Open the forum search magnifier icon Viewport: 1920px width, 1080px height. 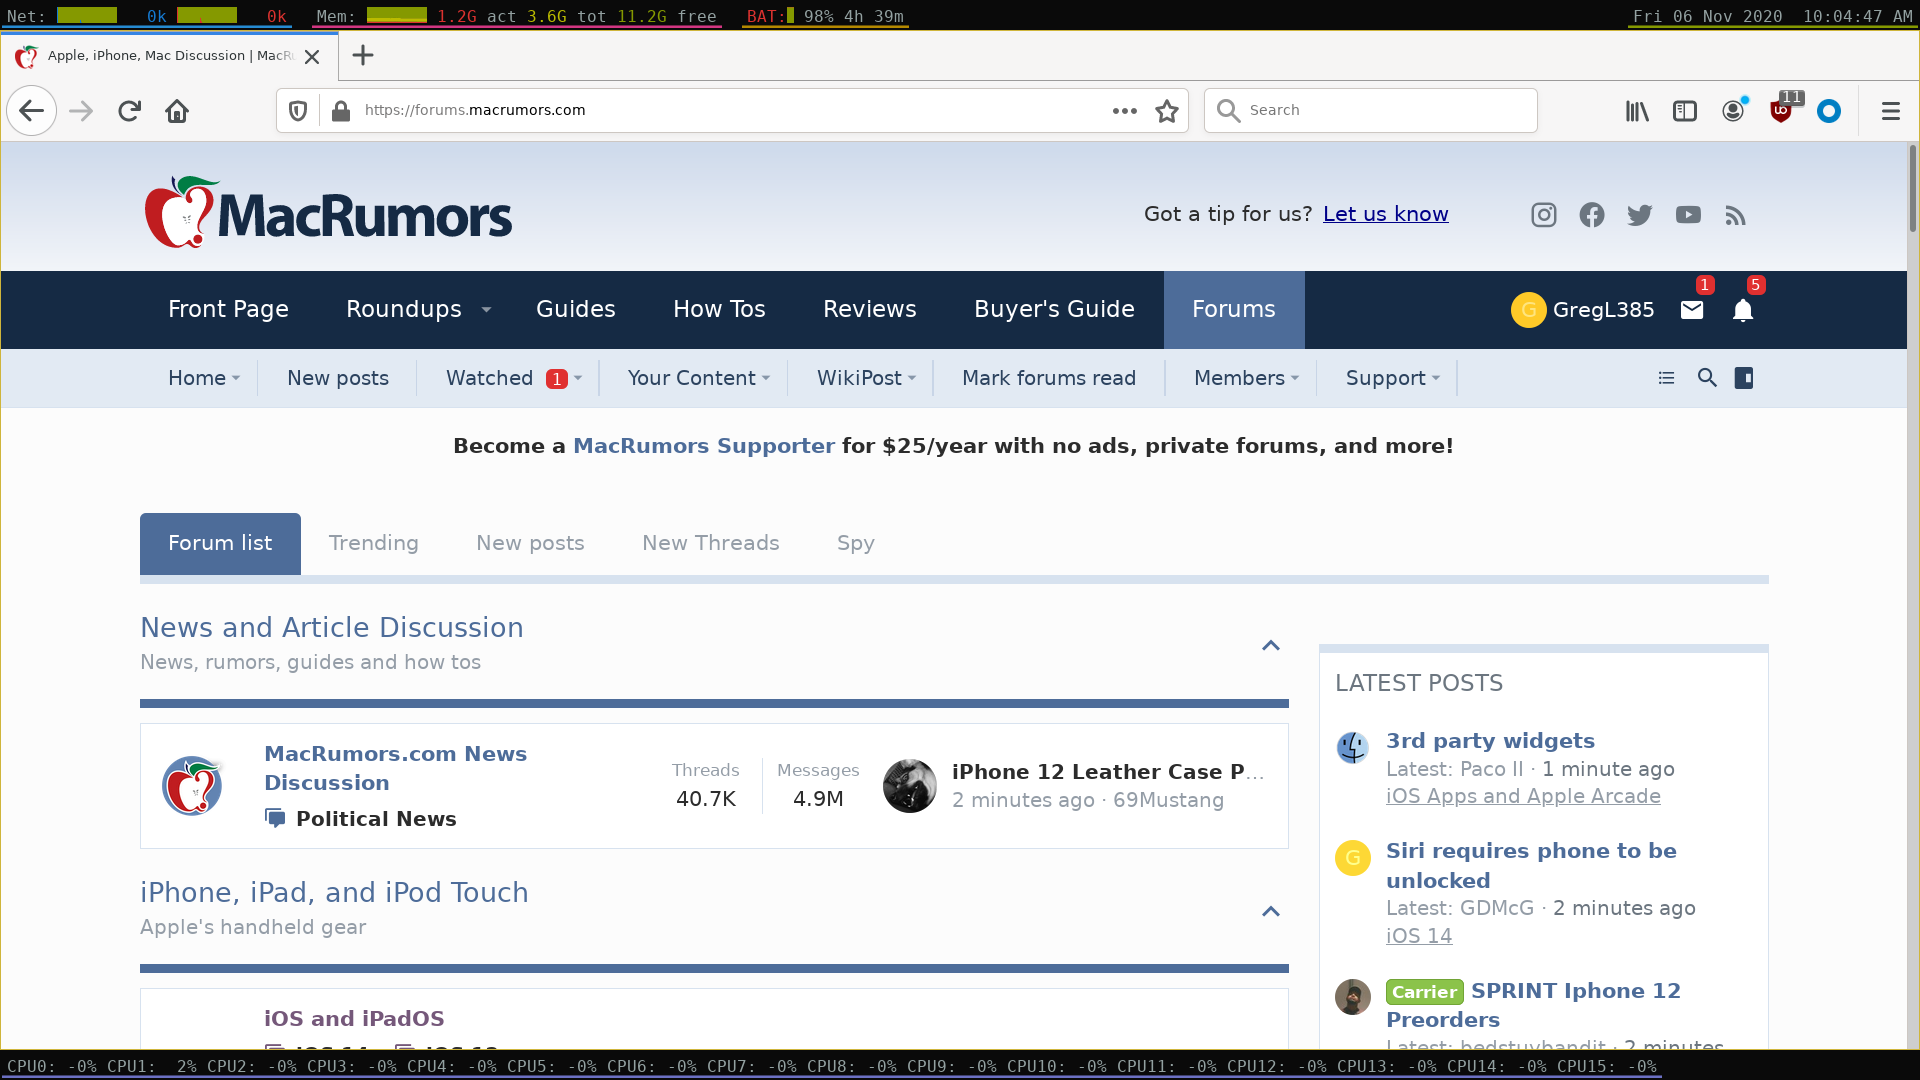pyautogui.click(x=1707, y=378)
